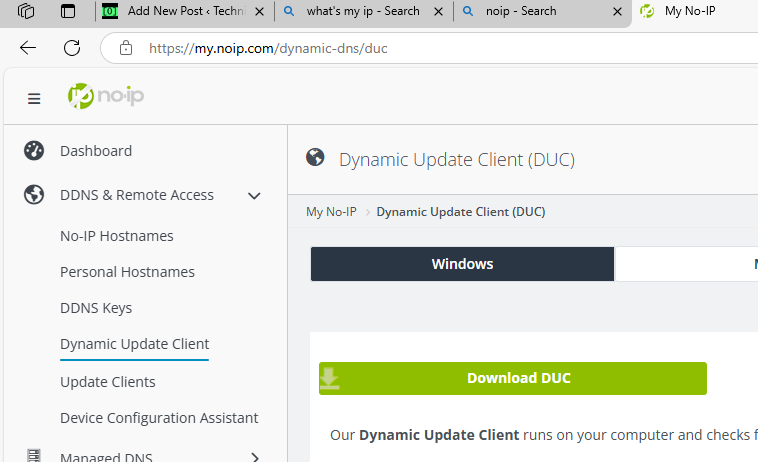The width and height of the screenshot is (758, 462).
Task: Close the Add New Post tab
Action: click(x=260, y=11)
